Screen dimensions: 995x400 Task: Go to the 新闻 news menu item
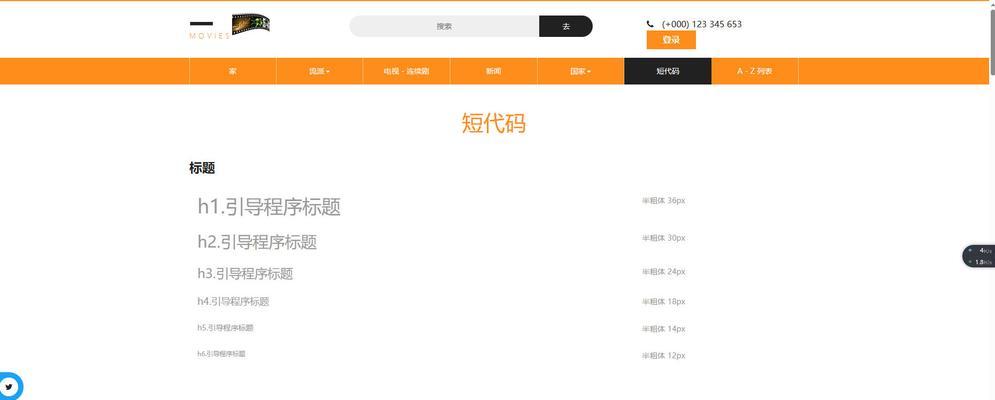tap(494, 71)
